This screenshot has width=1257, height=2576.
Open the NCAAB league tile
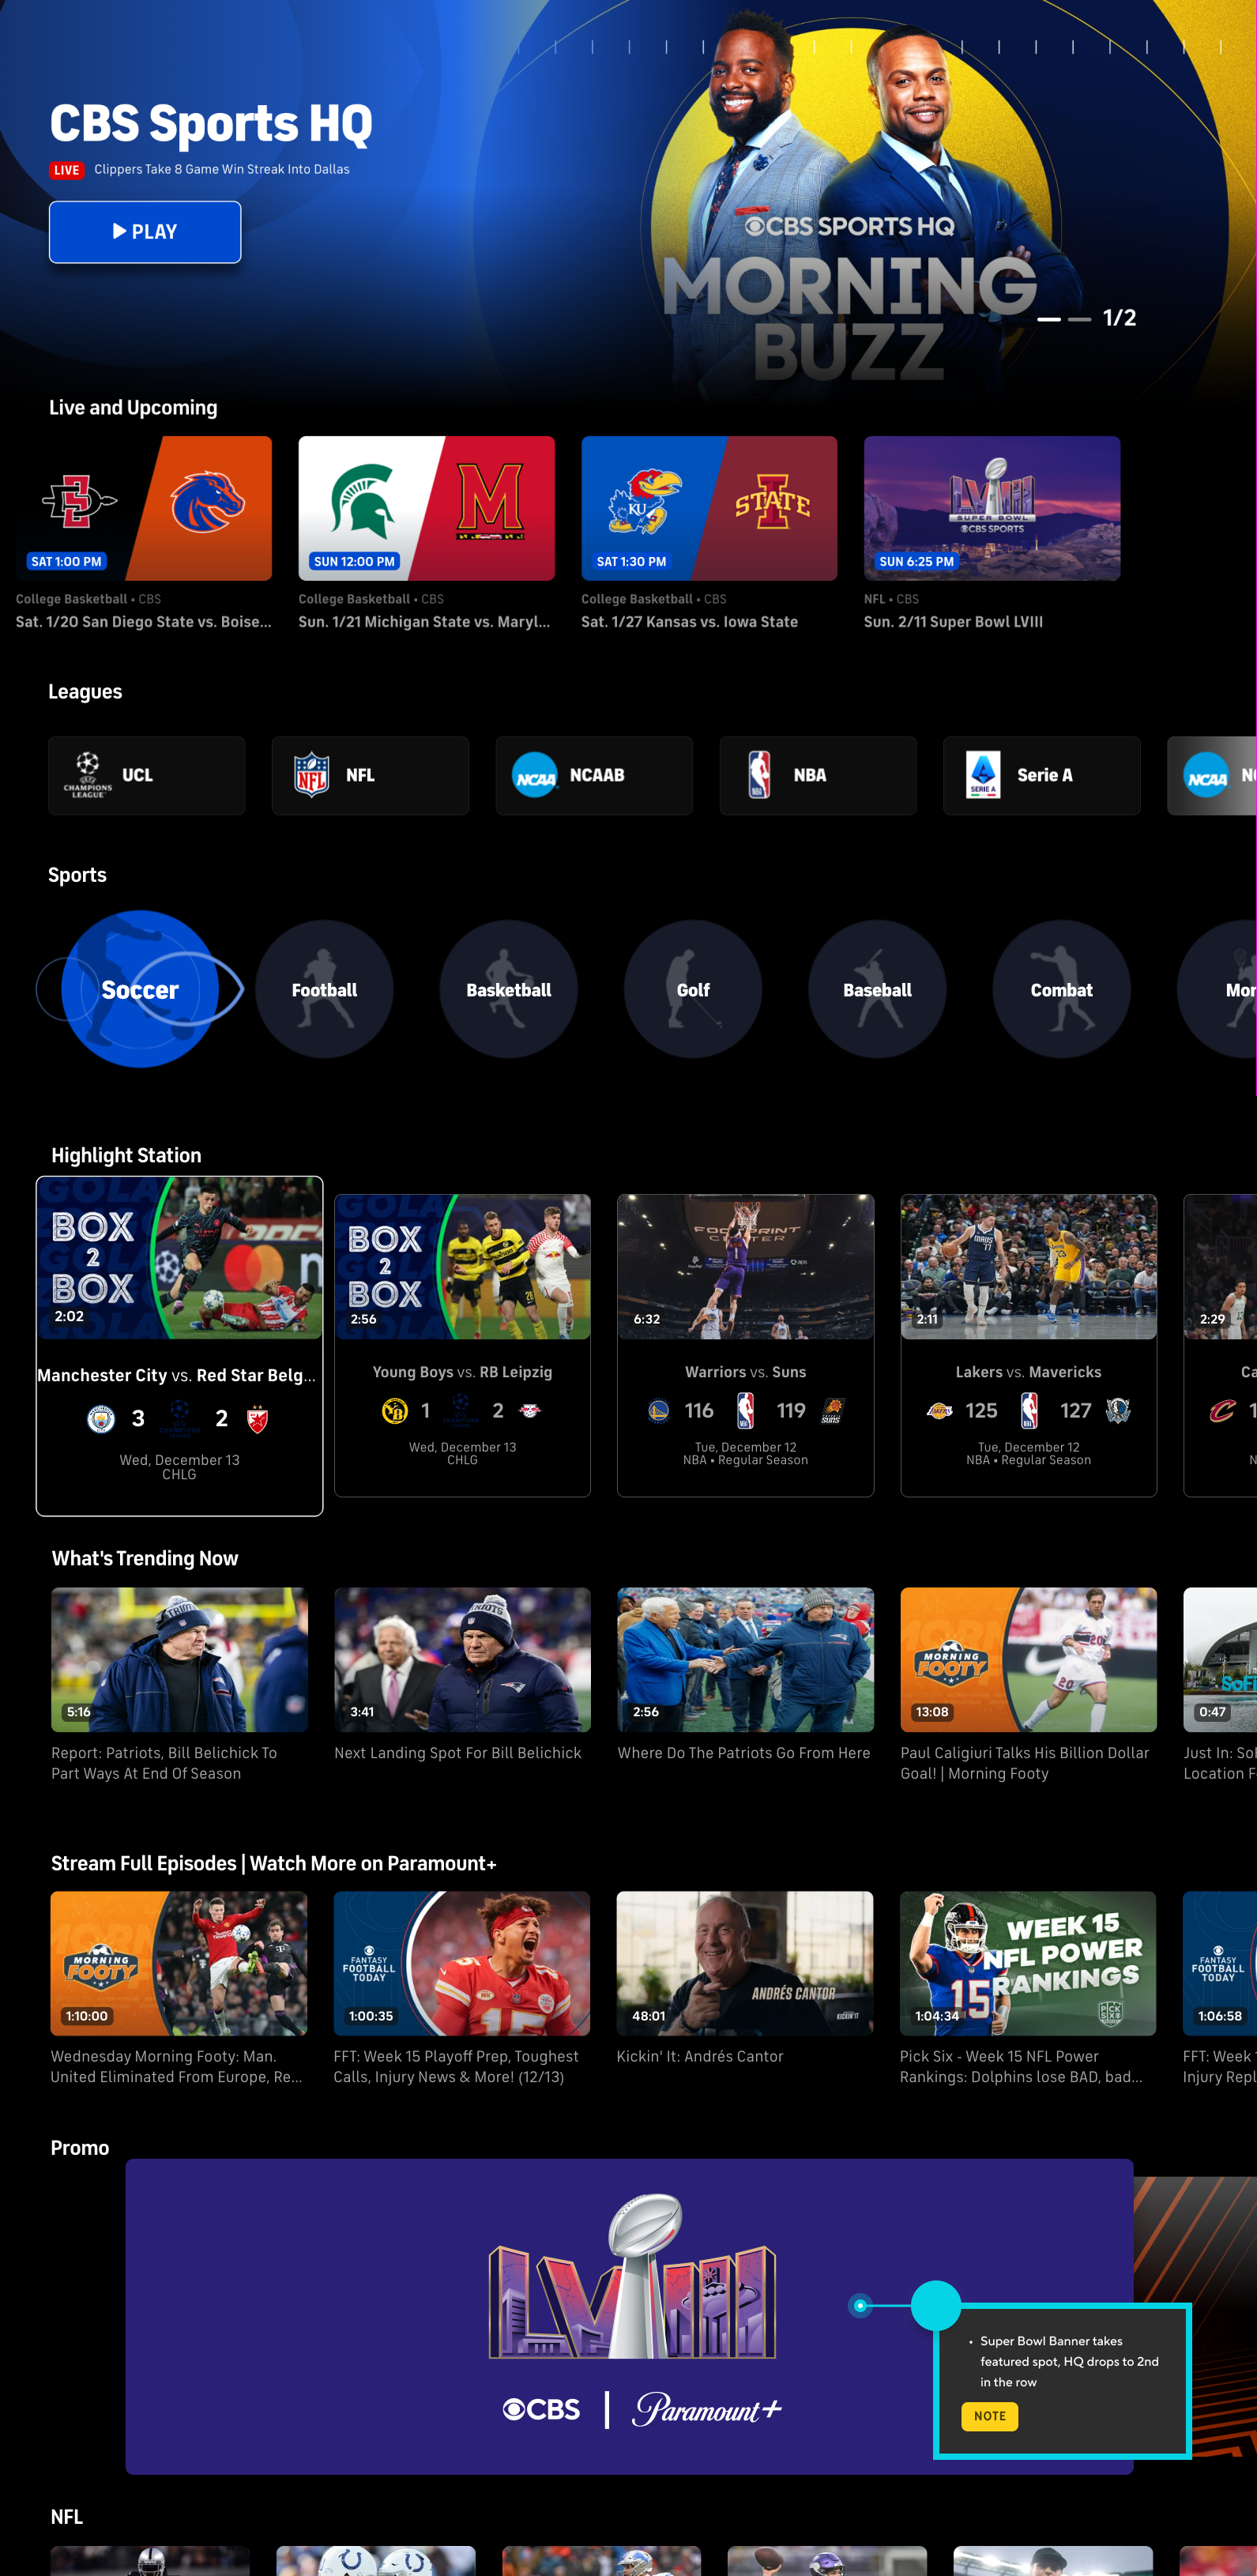(x=594, y=776)
